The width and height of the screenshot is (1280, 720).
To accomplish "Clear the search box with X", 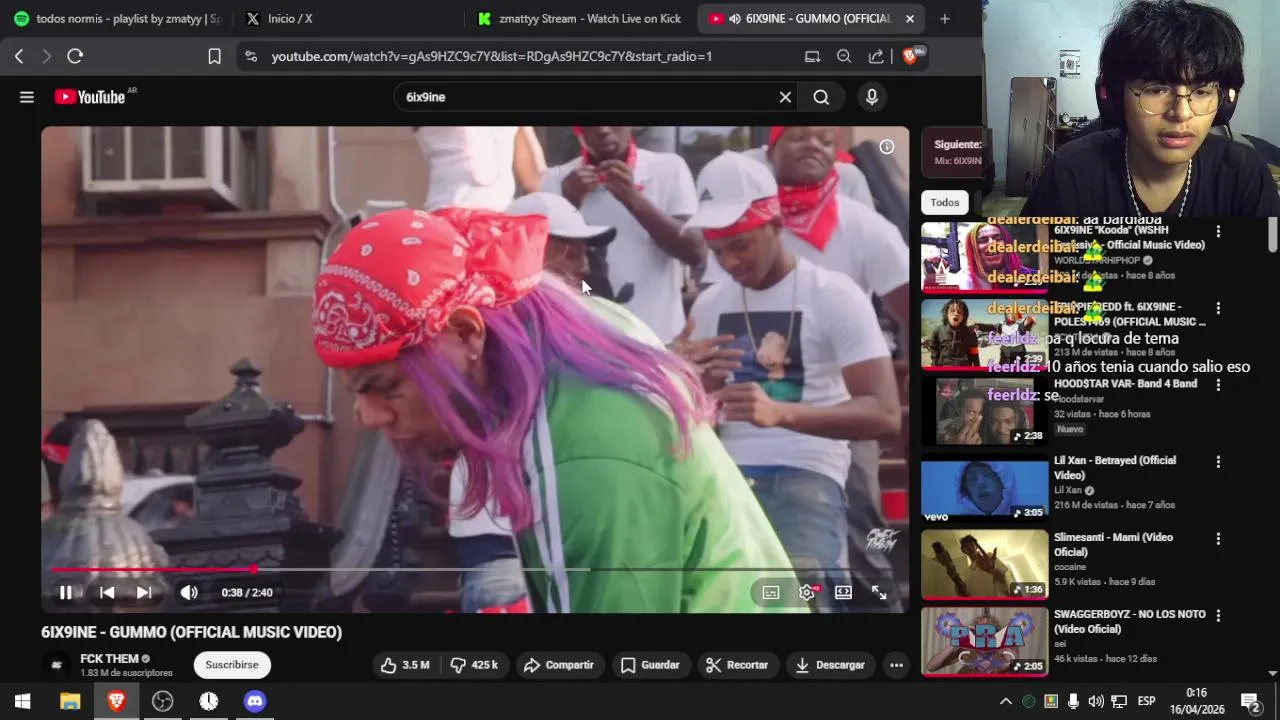I will tap(785, 97).
